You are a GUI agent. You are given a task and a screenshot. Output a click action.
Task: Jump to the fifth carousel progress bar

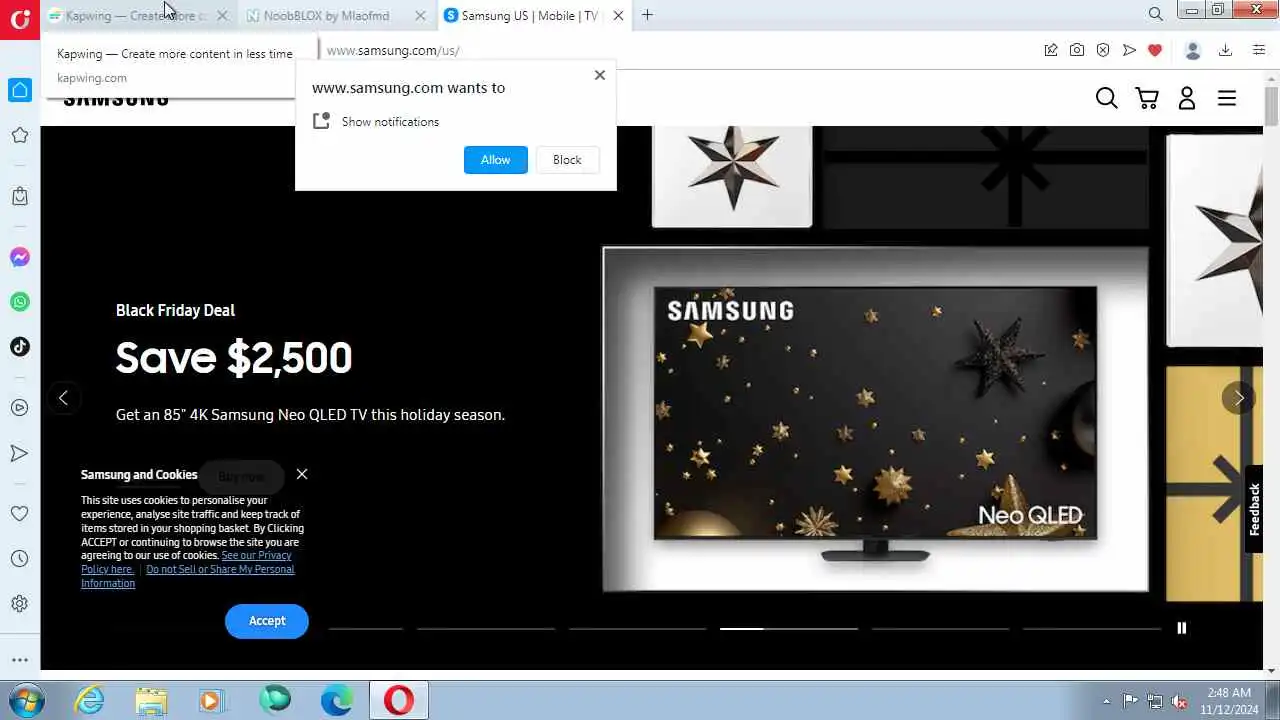click(940, 629)
